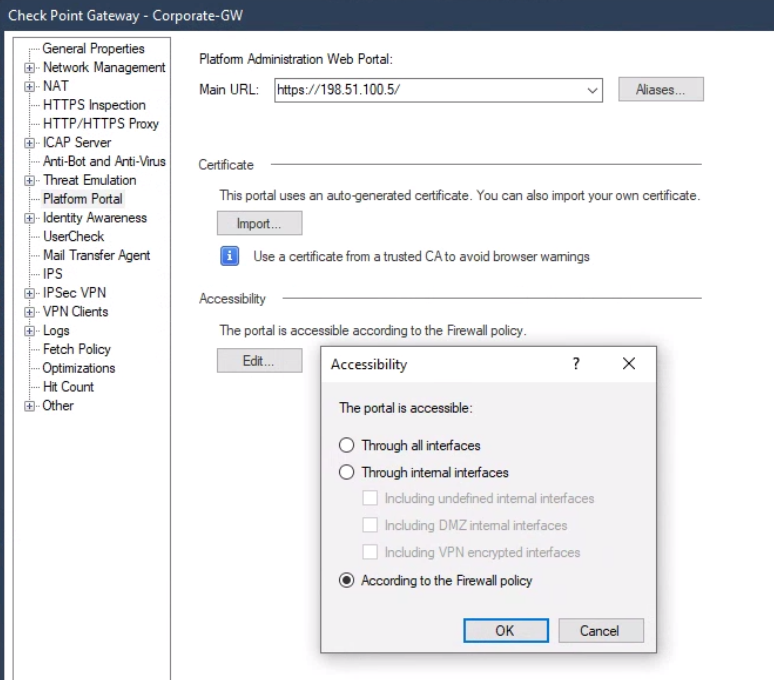Expand the VPN Clients tree node
Image resolution: width=774 pixels, height=680 pixels.
(30, 312)
